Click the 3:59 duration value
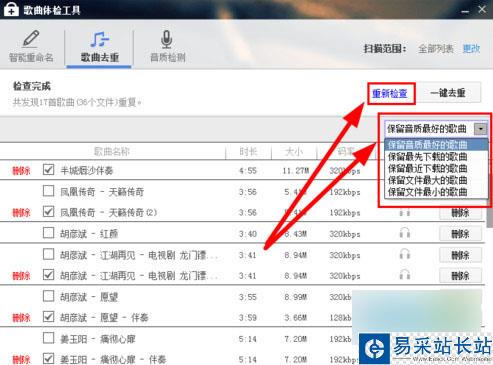Viewport: 493px width, 365px height. tap(248, 318)
